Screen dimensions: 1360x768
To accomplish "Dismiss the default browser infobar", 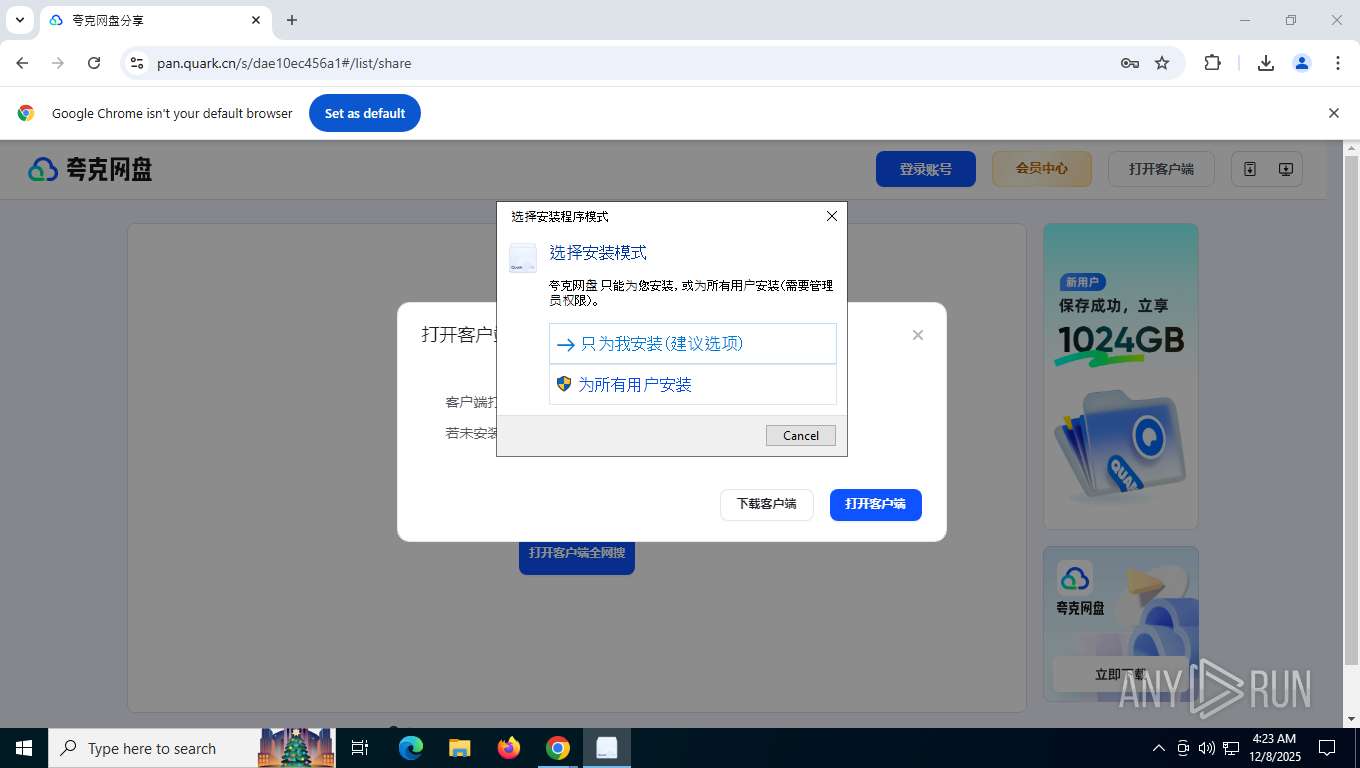I will pyautogui.click(x=1333, y=113).
